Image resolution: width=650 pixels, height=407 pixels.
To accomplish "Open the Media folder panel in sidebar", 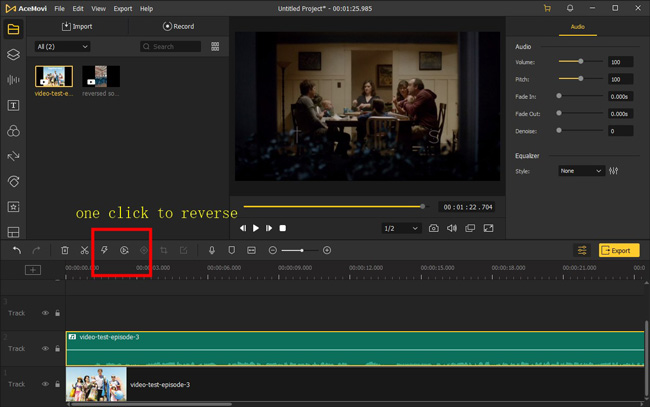I will [13, 29].
